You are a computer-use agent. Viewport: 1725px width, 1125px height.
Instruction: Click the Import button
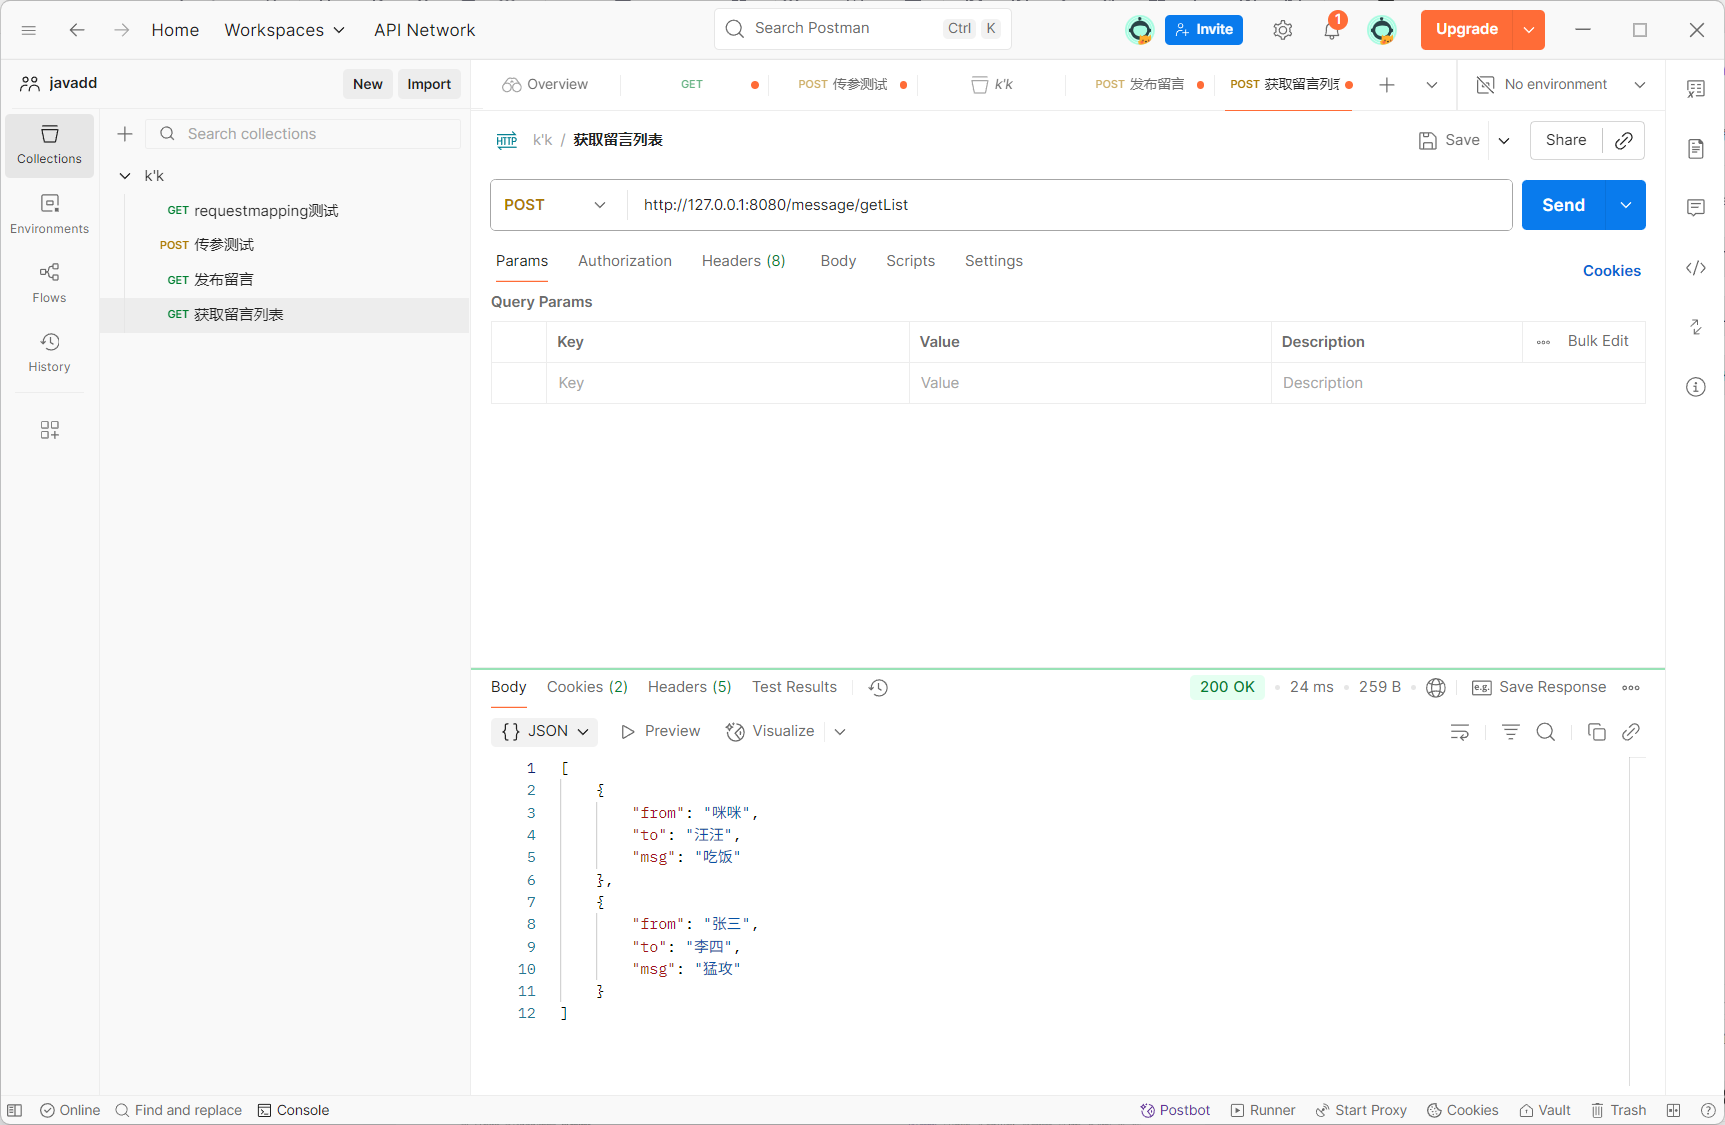pyautogui.click(x=429, y=85)
